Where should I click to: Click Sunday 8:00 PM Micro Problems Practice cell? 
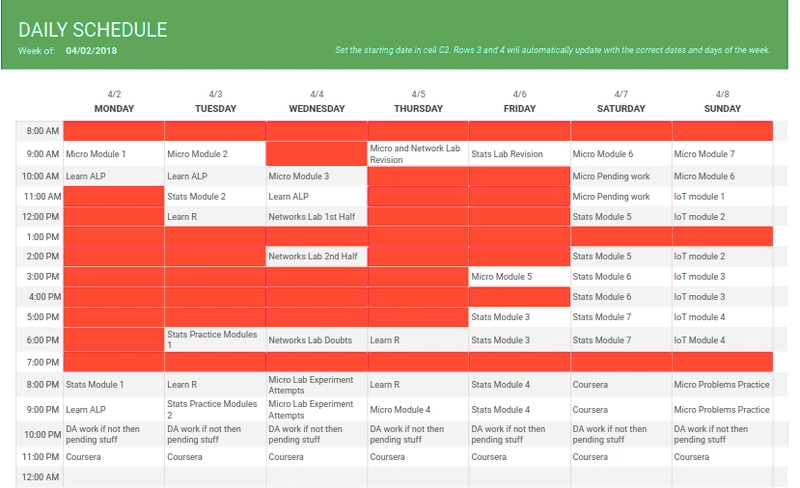722,384
